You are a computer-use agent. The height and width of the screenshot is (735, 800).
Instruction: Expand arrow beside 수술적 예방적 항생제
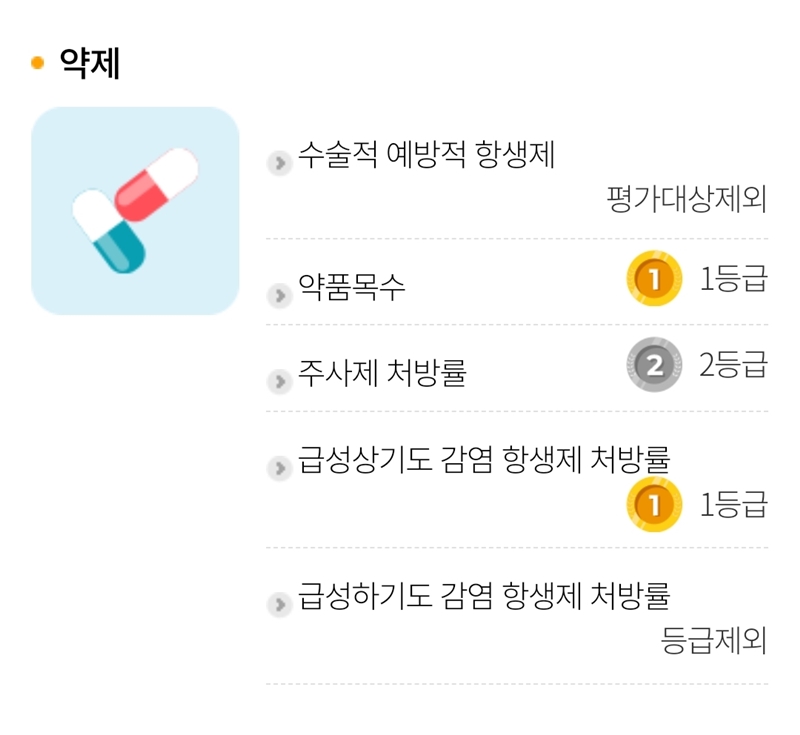[x=279, y=162]
